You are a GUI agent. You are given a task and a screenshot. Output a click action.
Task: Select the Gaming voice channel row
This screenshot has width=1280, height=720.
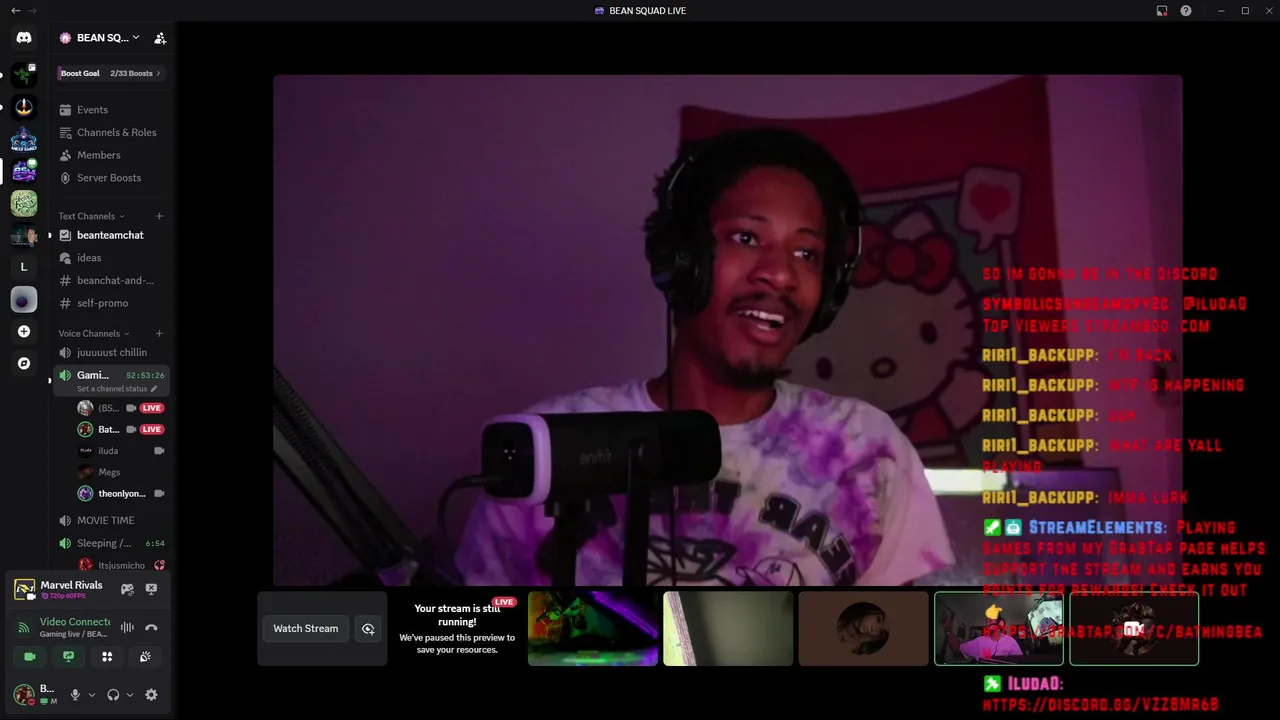coord(111,380)
